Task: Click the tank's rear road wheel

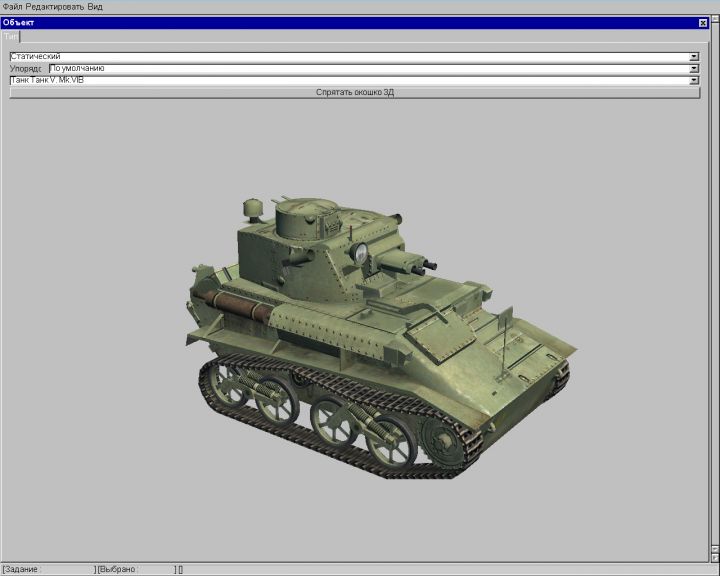Action: point(230,384)
